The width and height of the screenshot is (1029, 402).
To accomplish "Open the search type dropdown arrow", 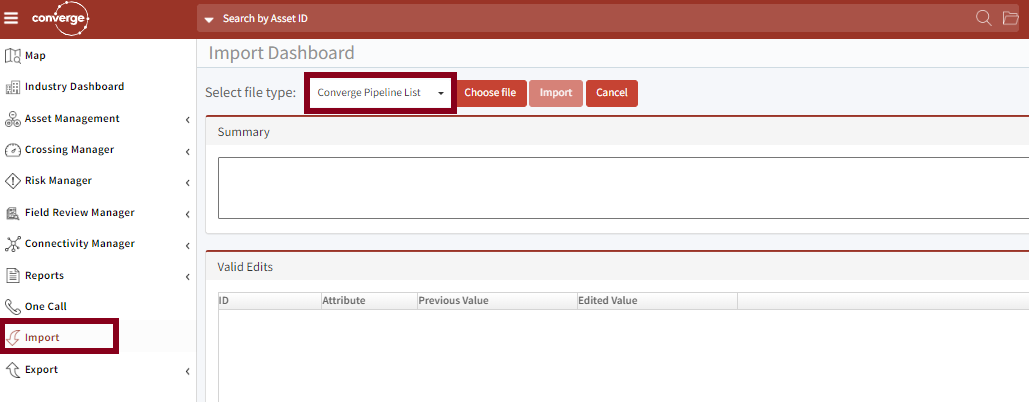I will (x=209, y=20).
